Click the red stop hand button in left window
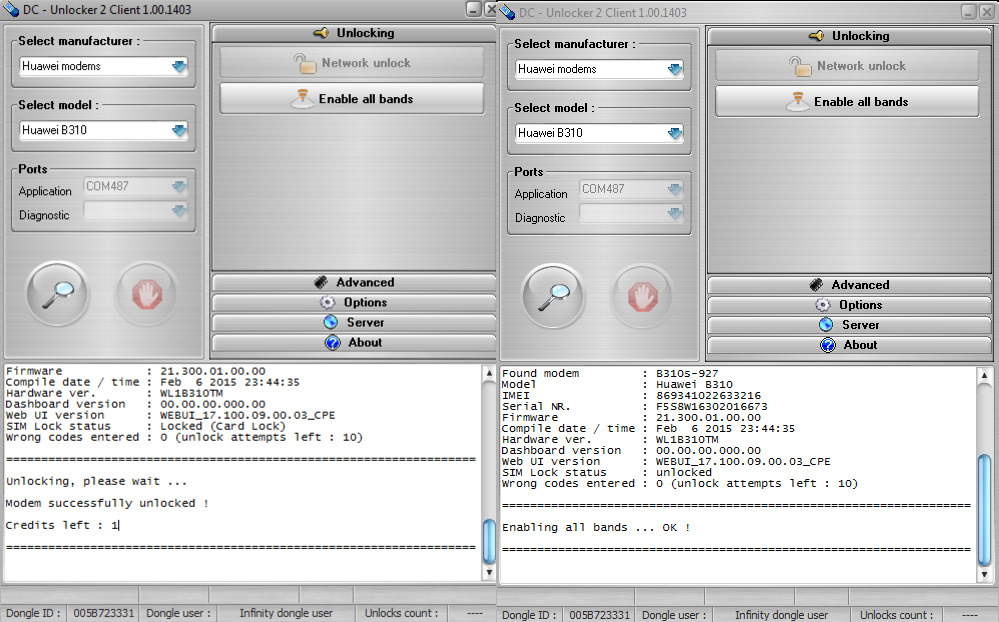 tap(147, 294)
